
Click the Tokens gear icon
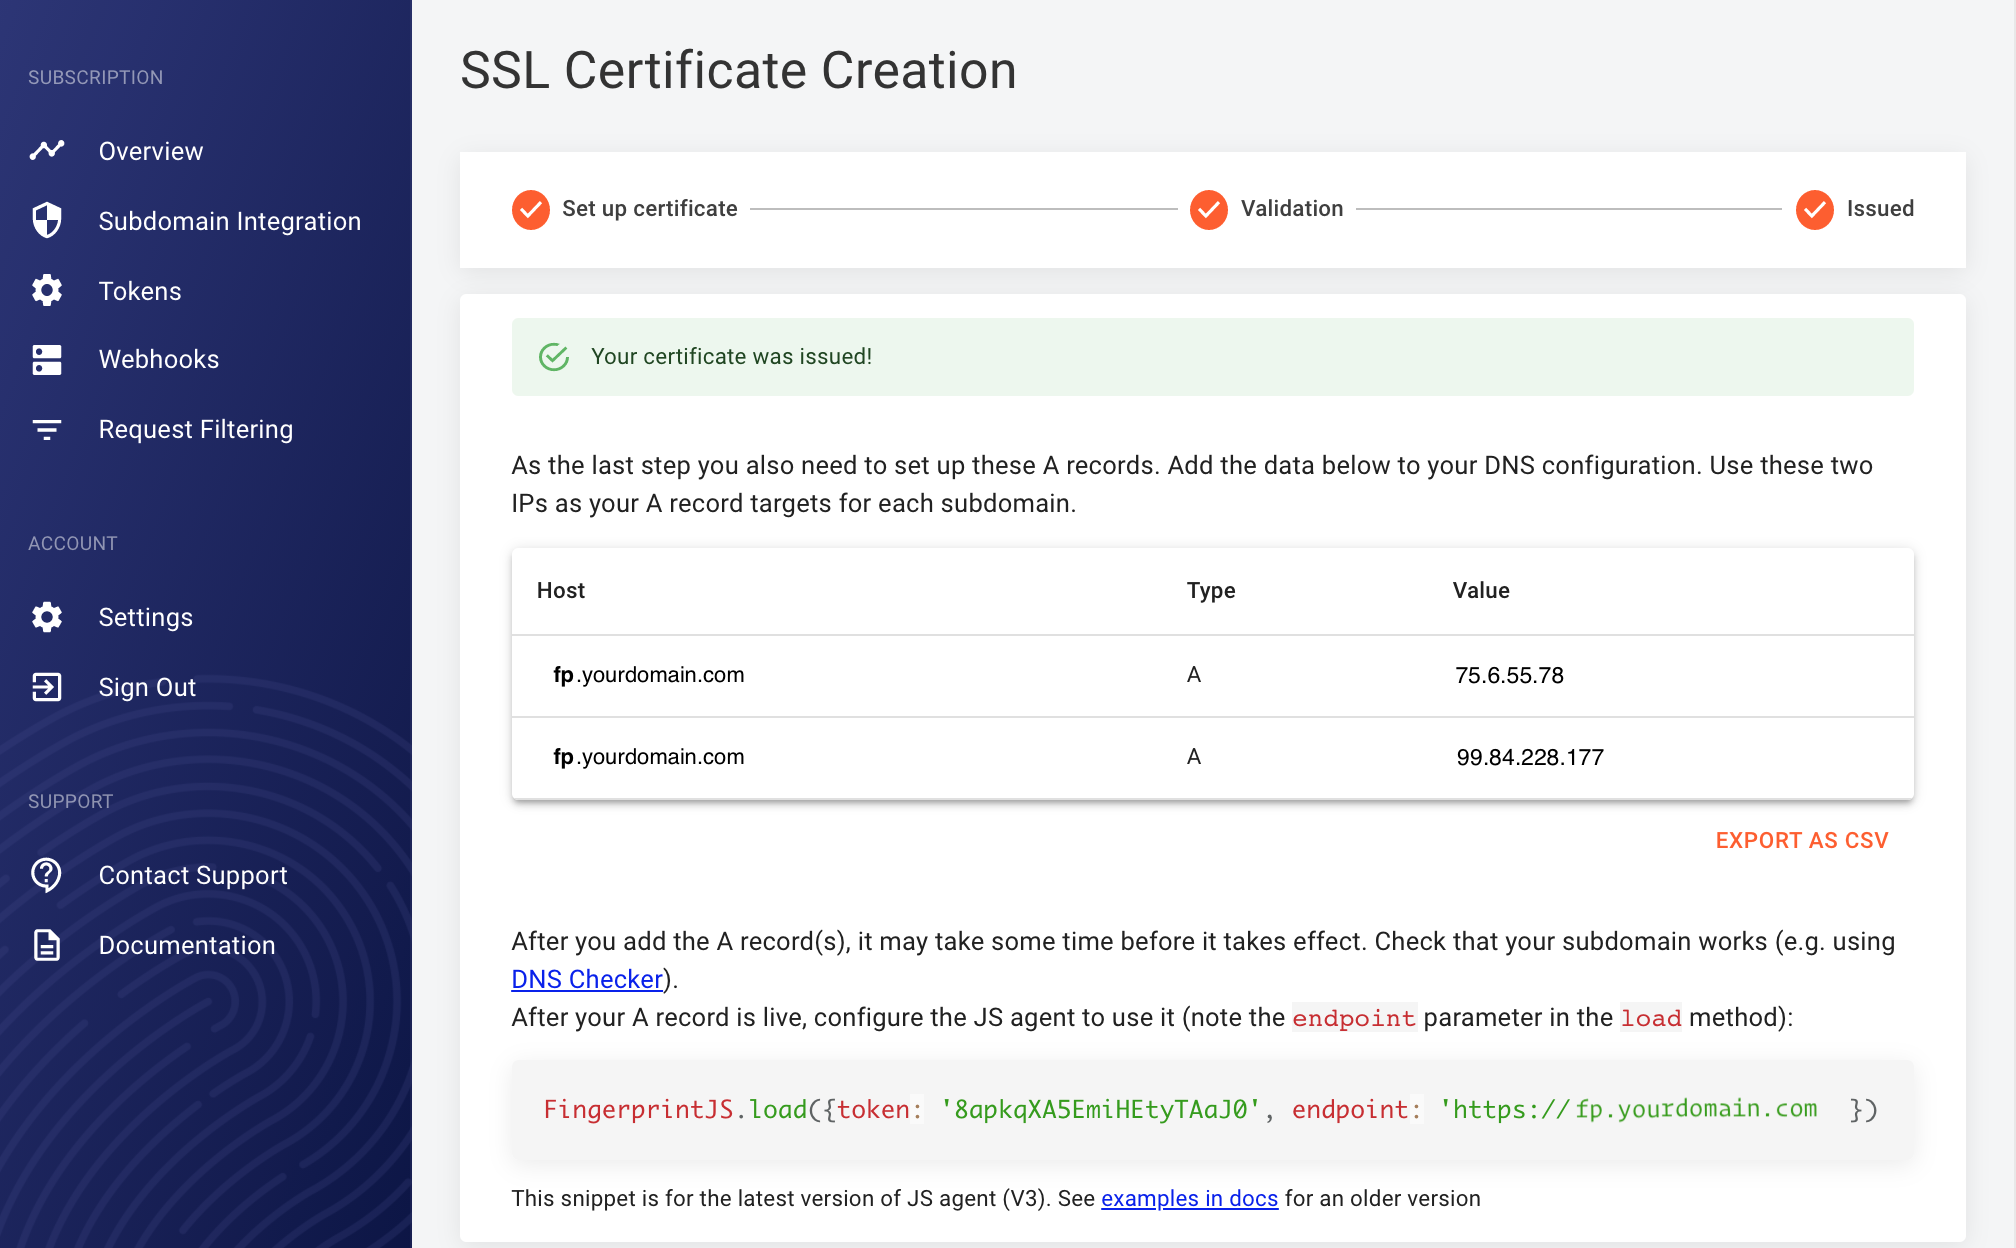click(x=47, y=291)
